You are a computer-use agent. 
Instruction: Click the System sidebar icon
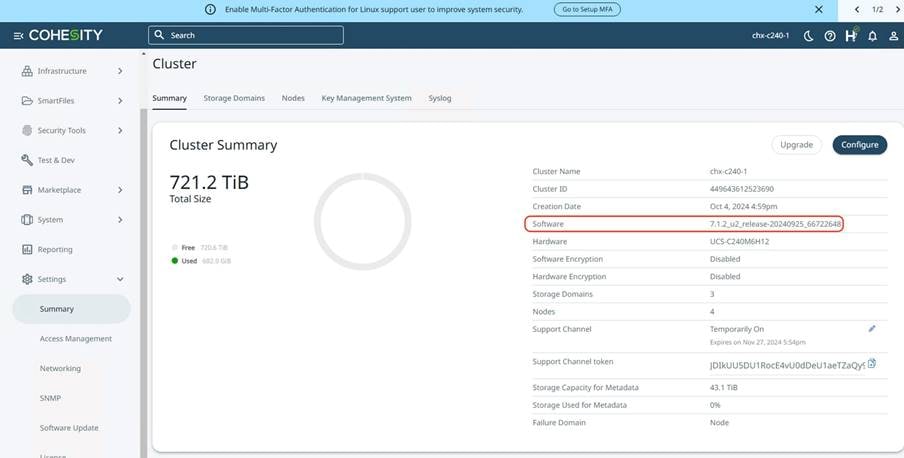(x=27, y=220)
